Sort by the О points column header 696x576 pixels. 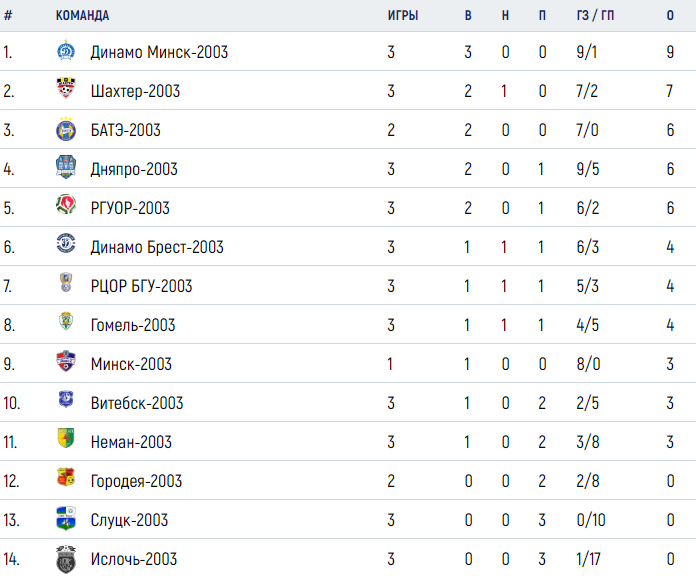click(x=670, y=16)
